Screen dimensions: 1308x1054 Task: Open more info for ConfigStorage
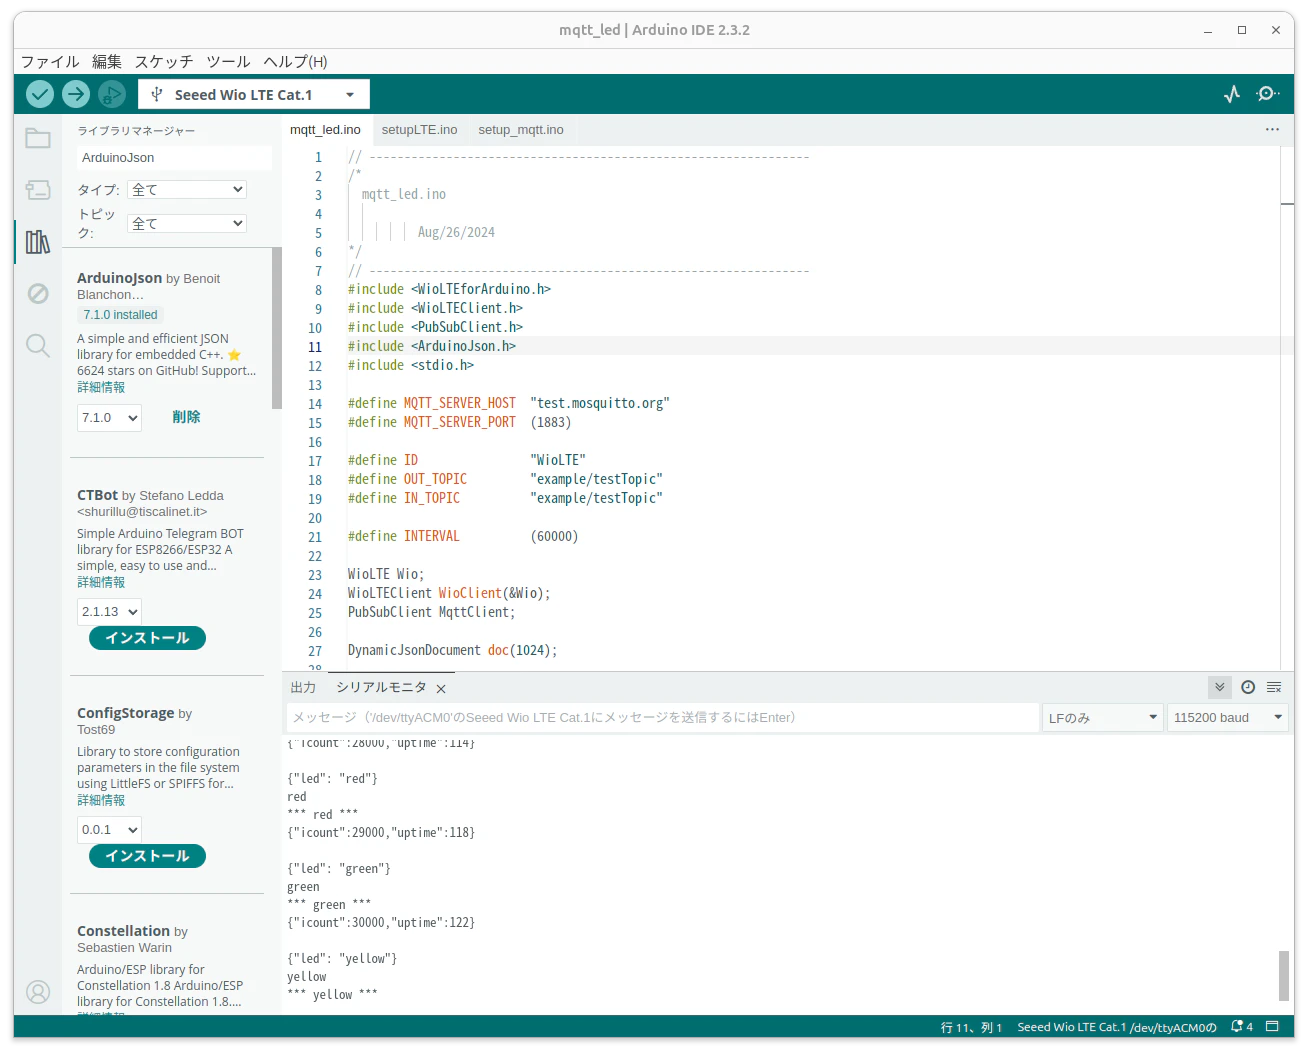point(101,800)
